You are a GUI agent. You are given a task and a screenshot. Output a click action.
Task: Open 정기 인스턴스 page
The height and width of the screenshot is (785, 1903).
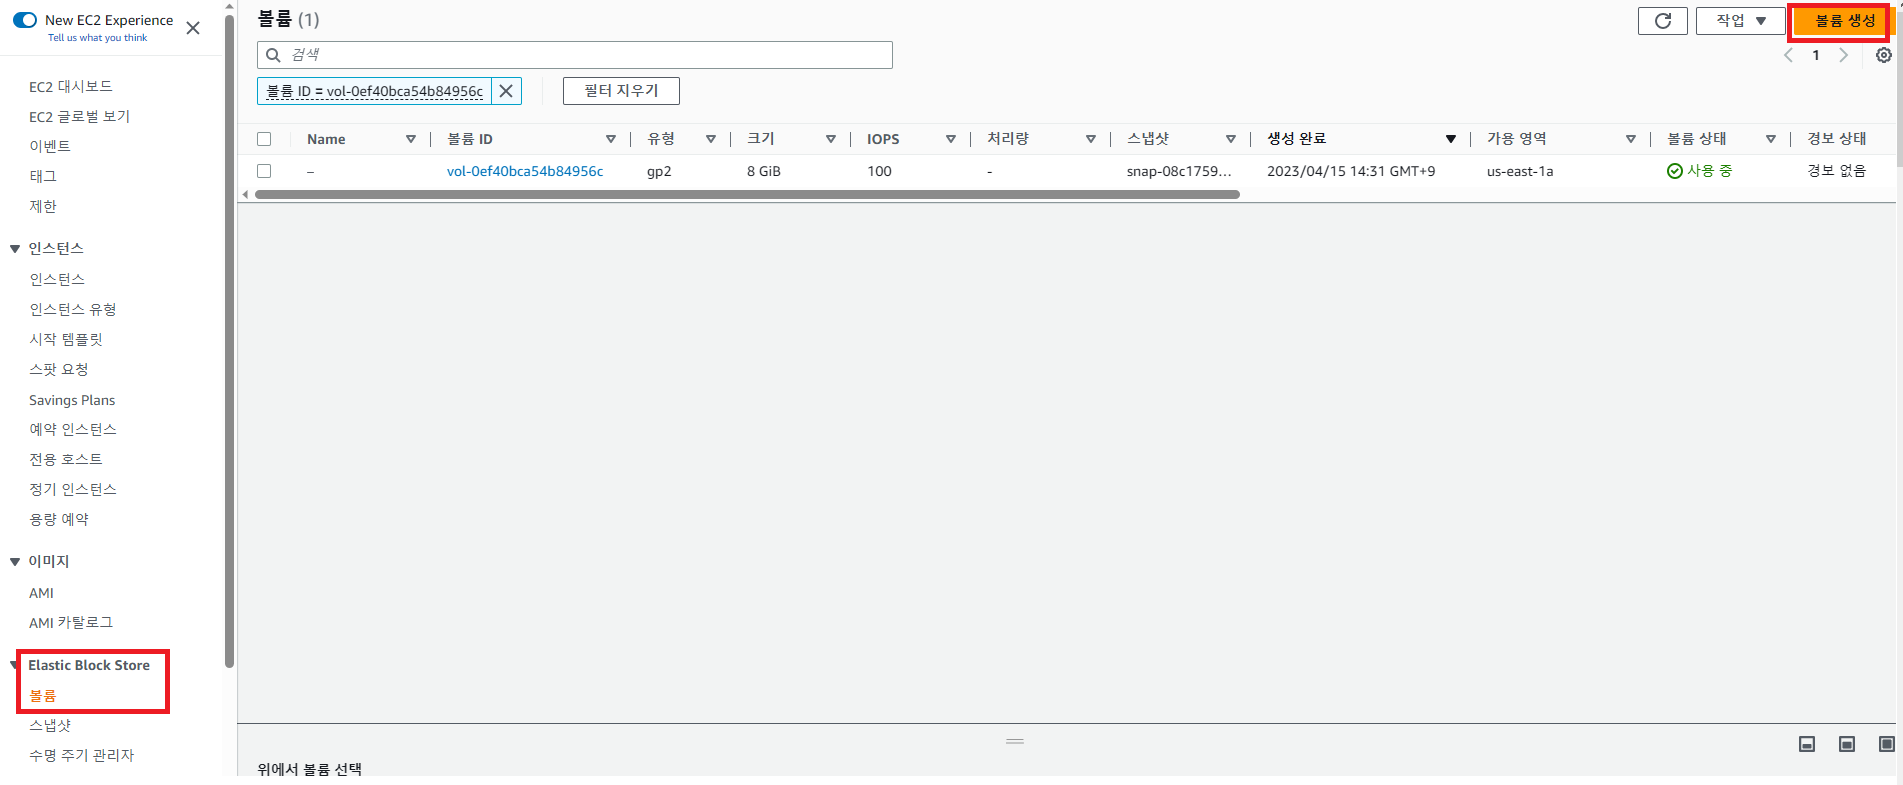tap(73, 490)
